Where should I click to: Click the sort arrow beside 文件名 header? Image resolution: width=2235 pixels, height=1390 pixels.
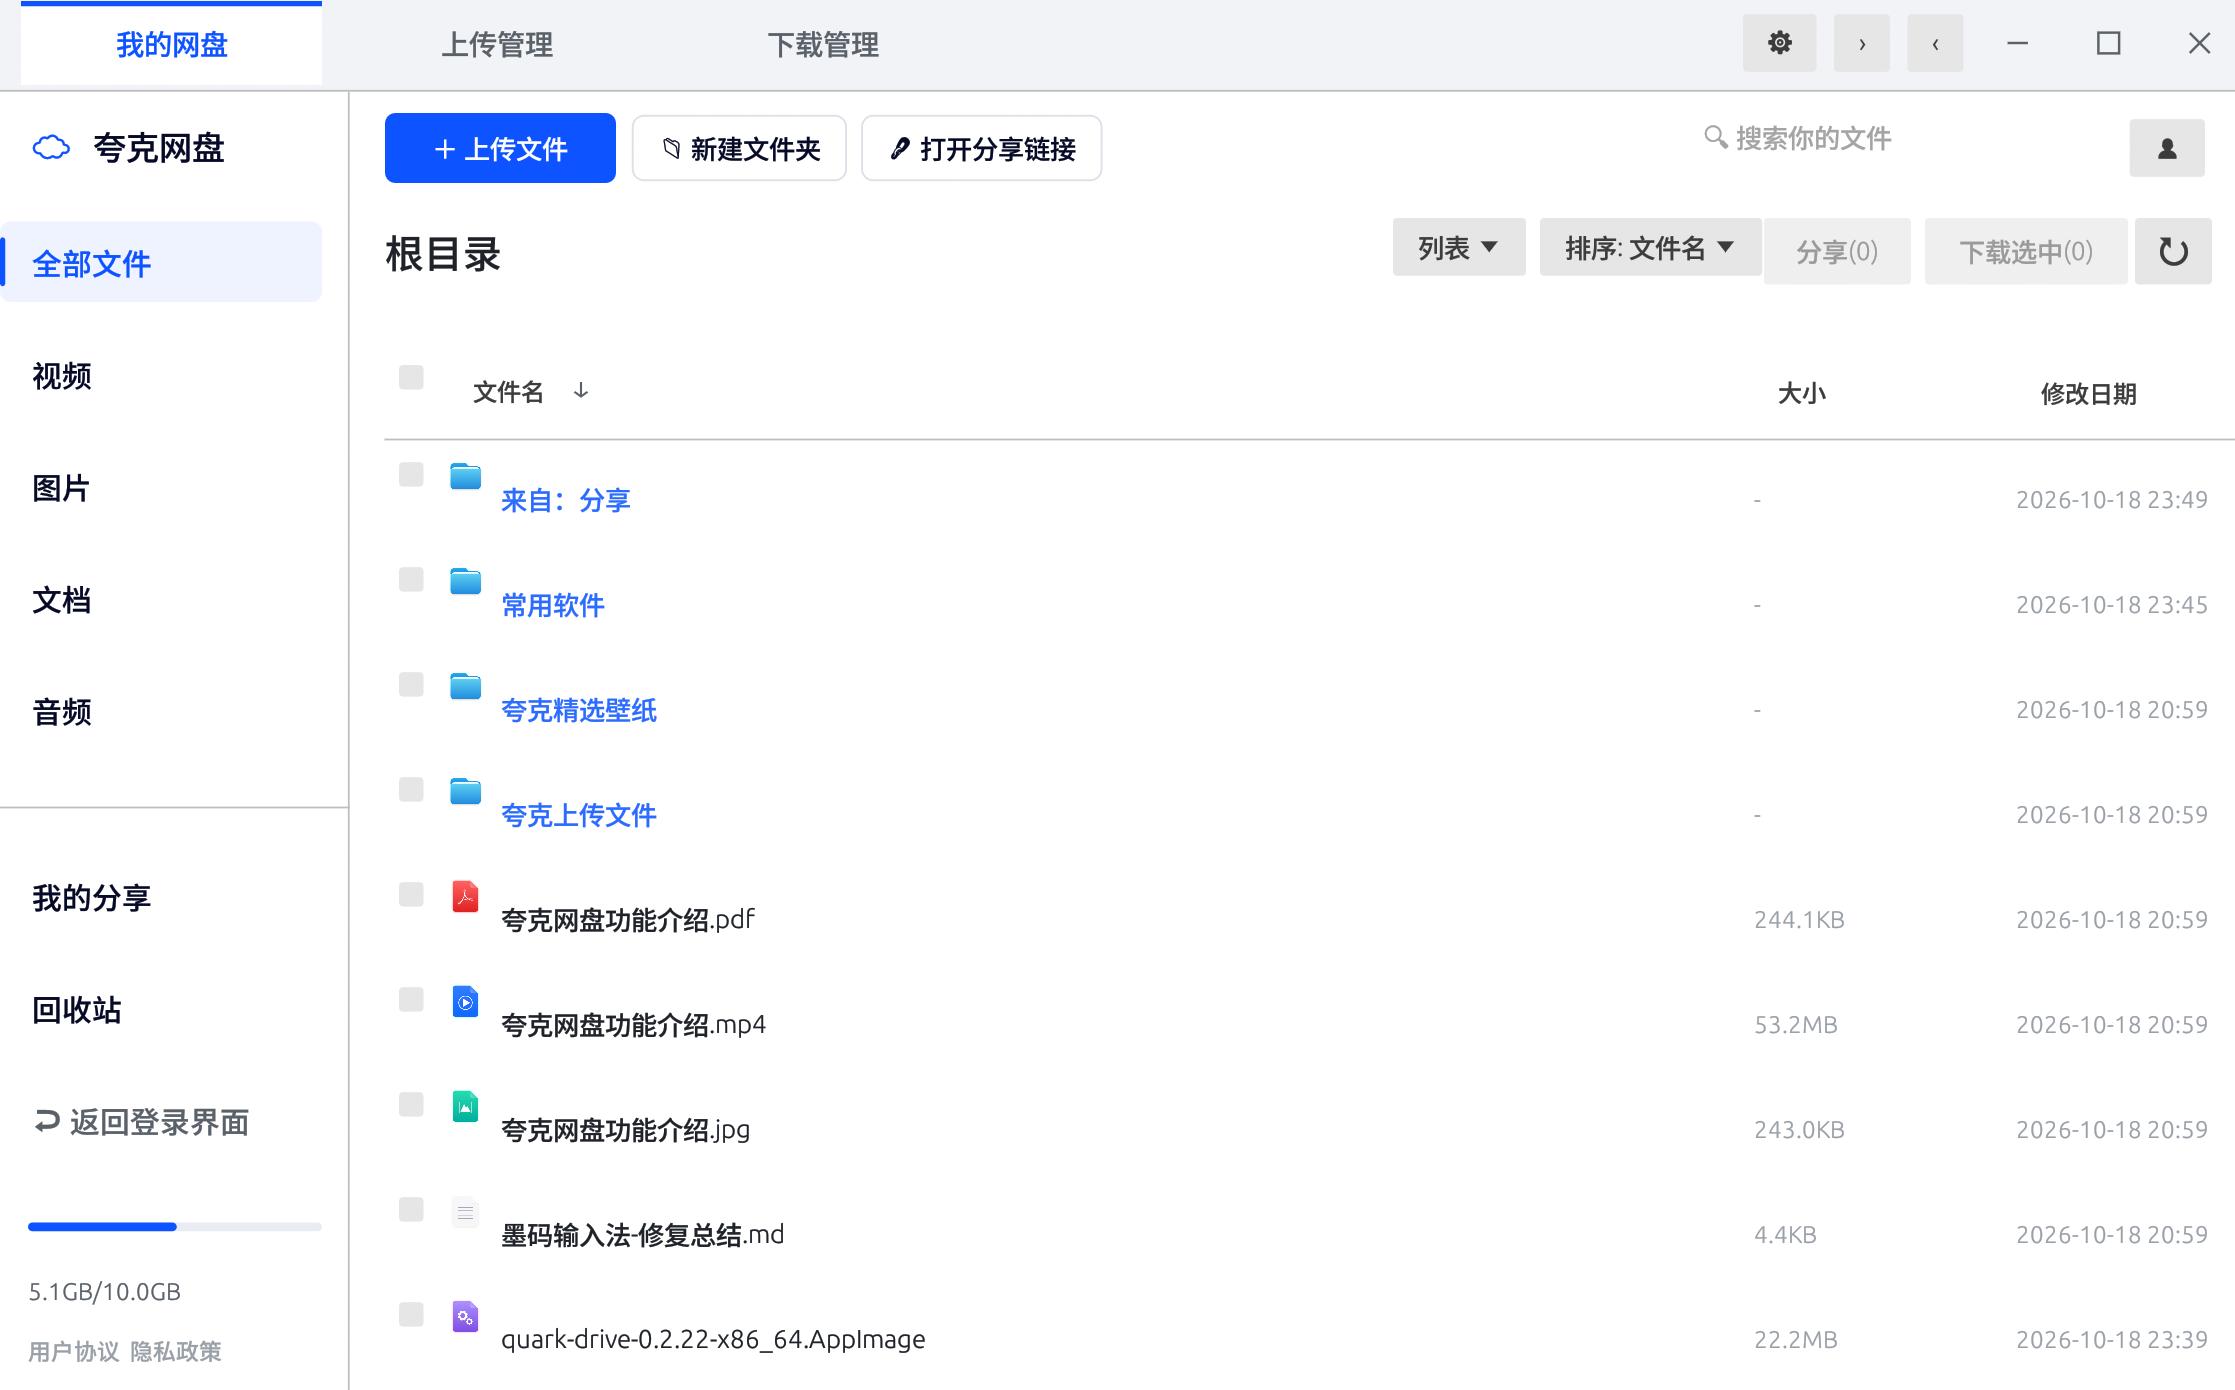(x=581, y=390)
